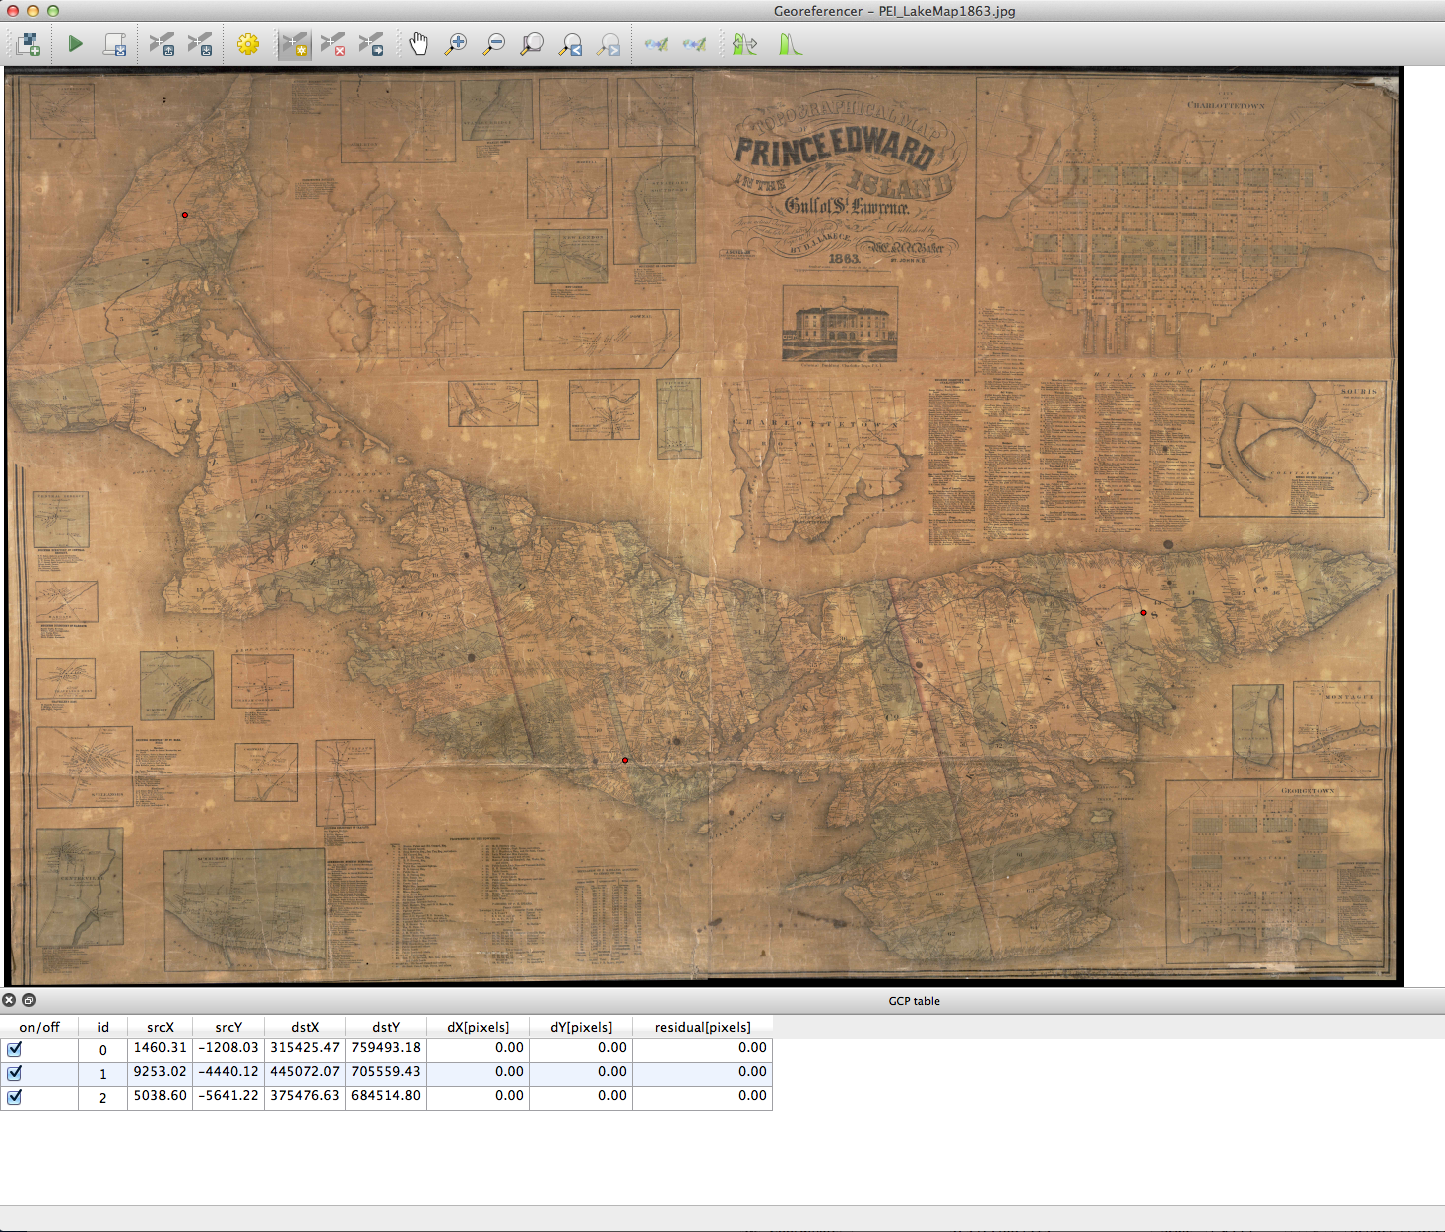Click the Open Raster icon
1445x1232 pixels.
(x=28, y=44)
